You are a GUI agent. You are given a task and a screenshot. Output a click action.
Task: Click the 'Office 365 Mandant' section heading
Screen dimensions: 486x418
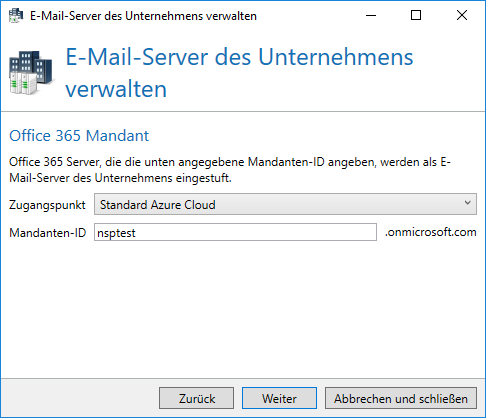pyautogui.click(x=79, y=136)
